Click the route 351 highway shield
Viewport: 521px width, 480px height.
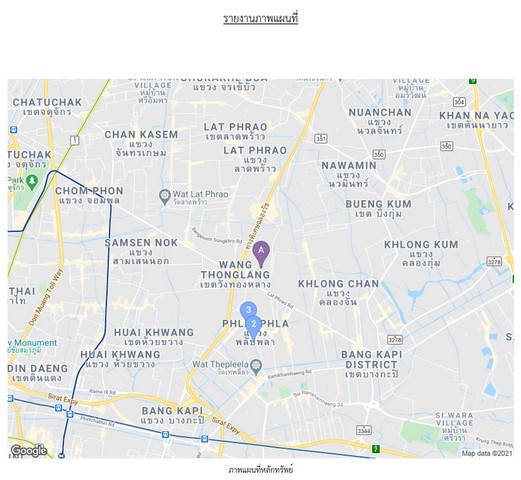coord(321,138)
